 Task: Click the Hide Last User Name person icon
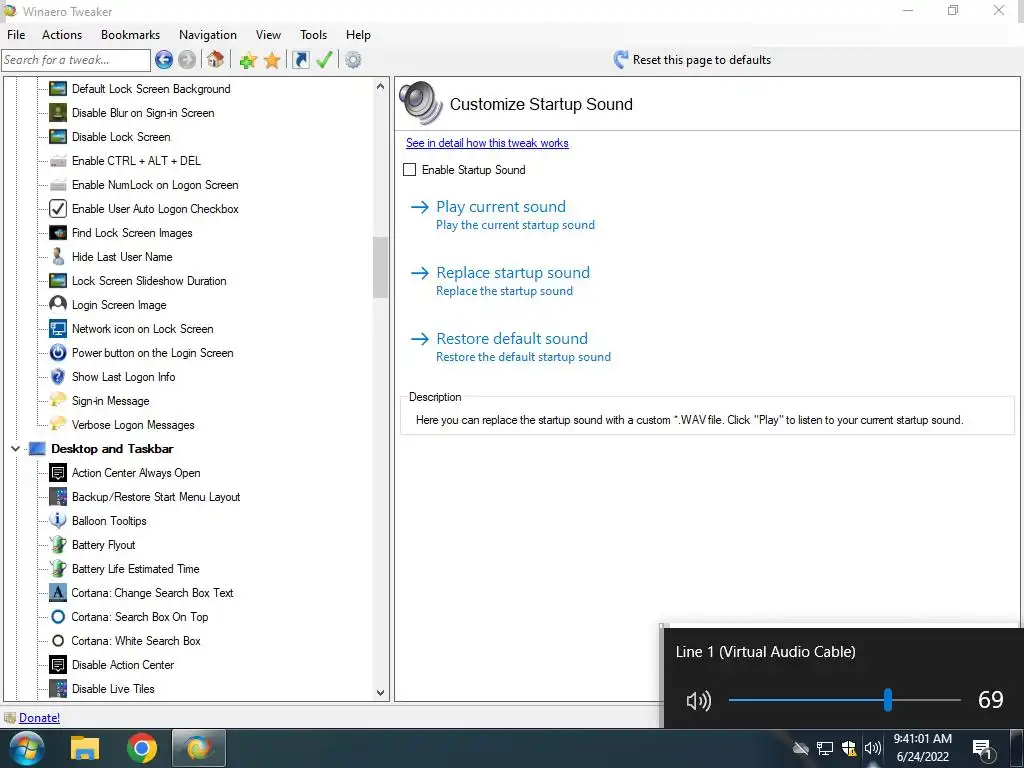pos(58,257)
